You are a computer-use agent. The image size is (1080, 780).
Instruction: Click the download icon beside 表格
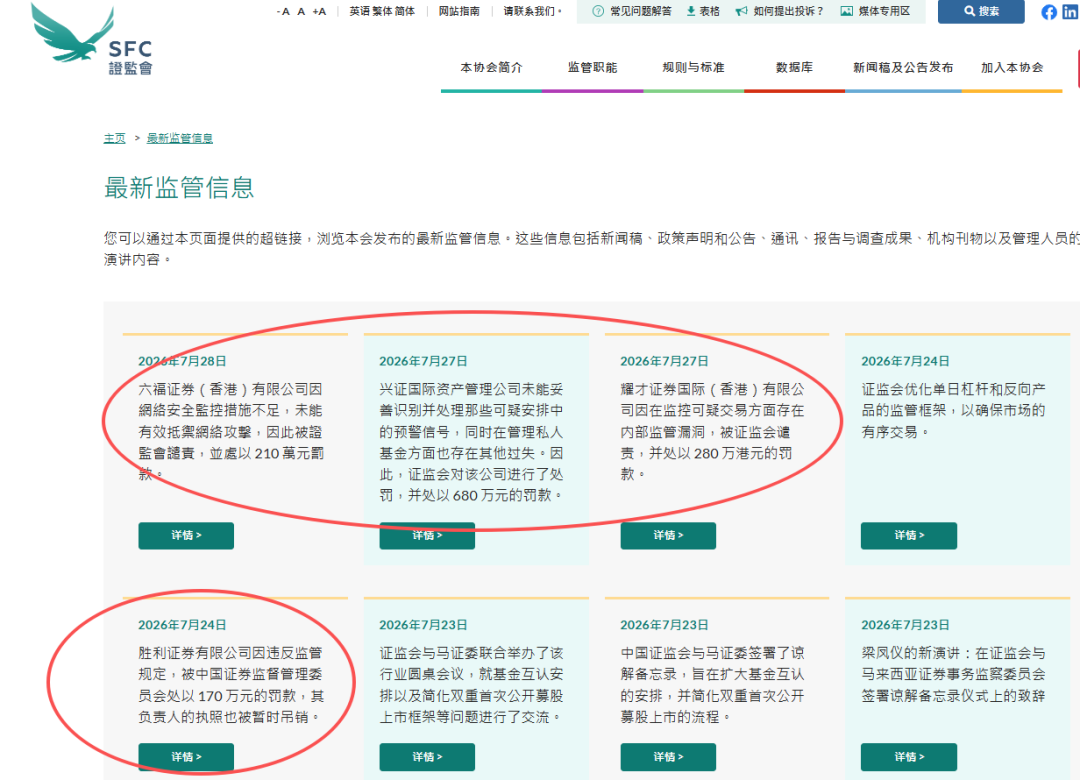coord(691,11)
